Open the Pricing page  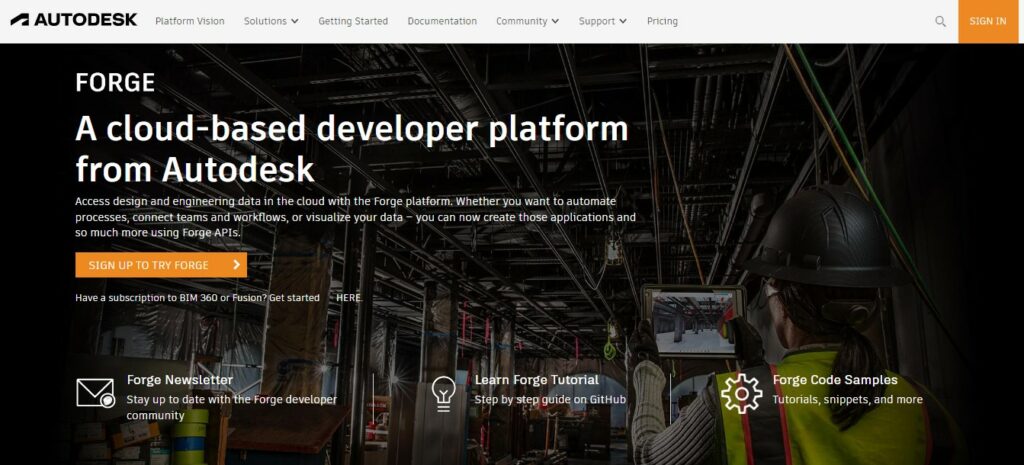point(662,21)
